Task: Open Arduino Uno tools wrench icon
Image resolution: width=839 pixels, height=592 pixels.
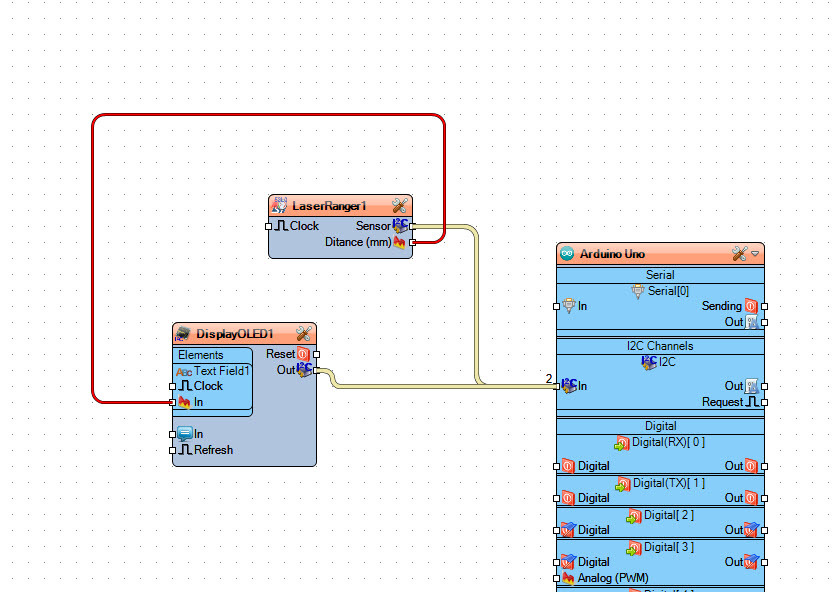Action: click(739, 254)
